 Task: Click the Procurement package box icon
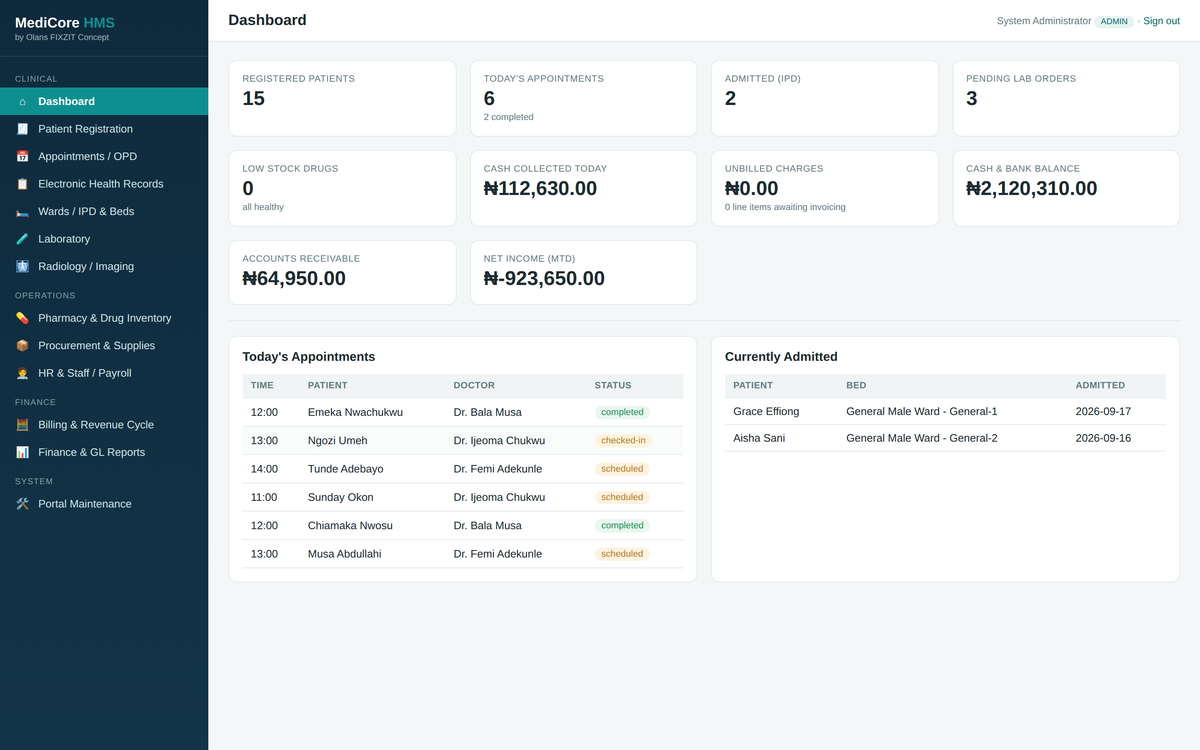point(22,345)
